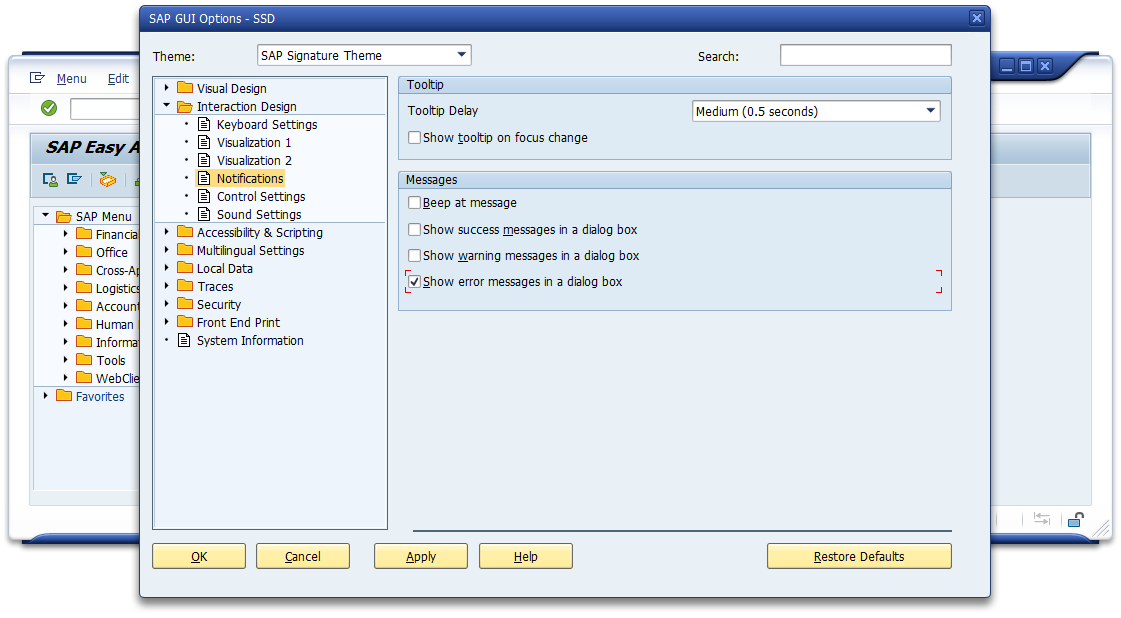Click the Traces folder icon
1121x618 pixels.
(185, 285)
